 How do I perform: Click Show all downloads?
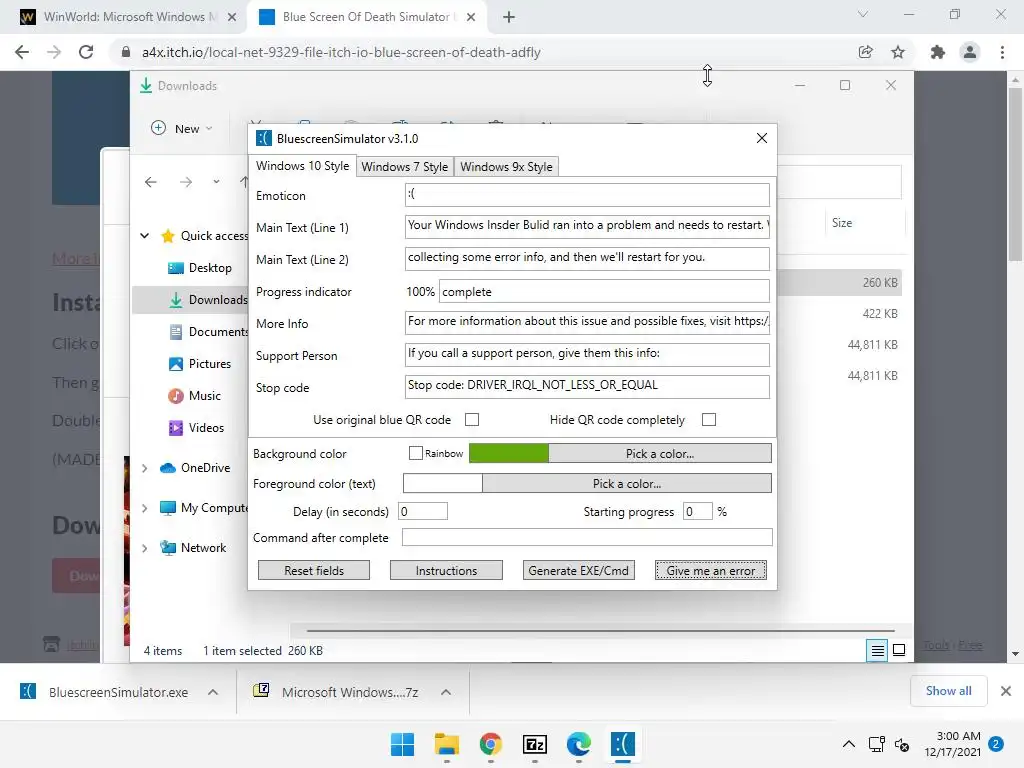point(948,691)
